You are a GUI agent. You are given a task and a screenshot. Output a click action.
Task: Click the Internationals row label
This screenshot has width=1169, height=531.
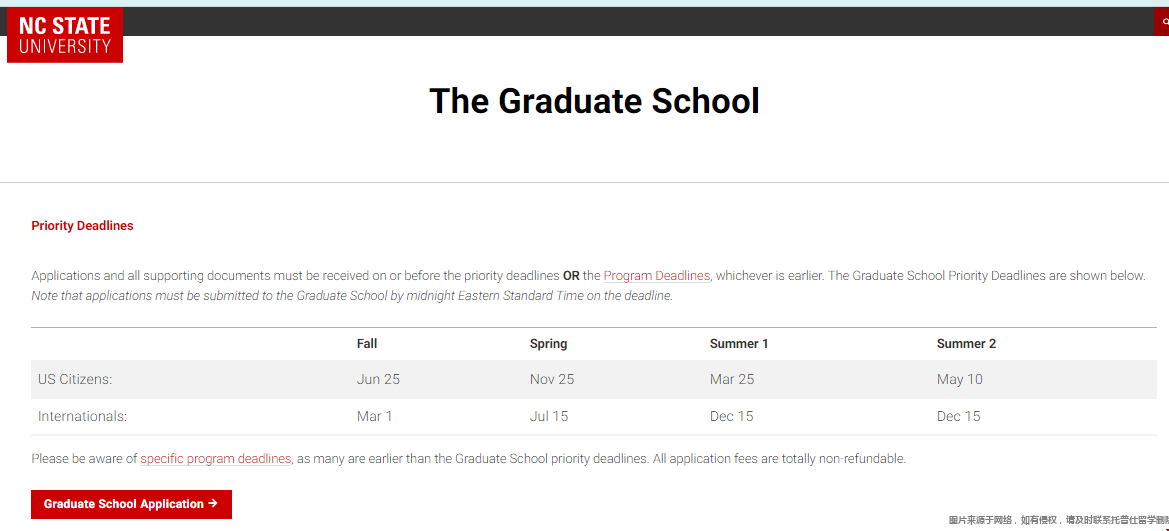point(82,416)
